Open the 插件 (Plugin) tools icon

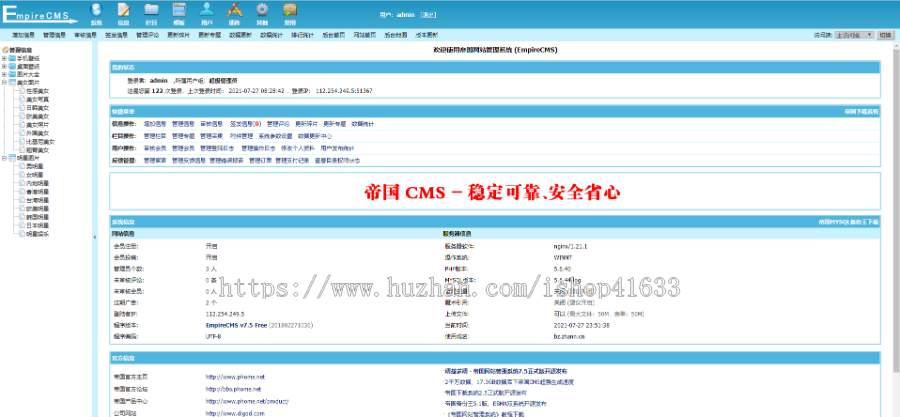[x=234, y=9]
